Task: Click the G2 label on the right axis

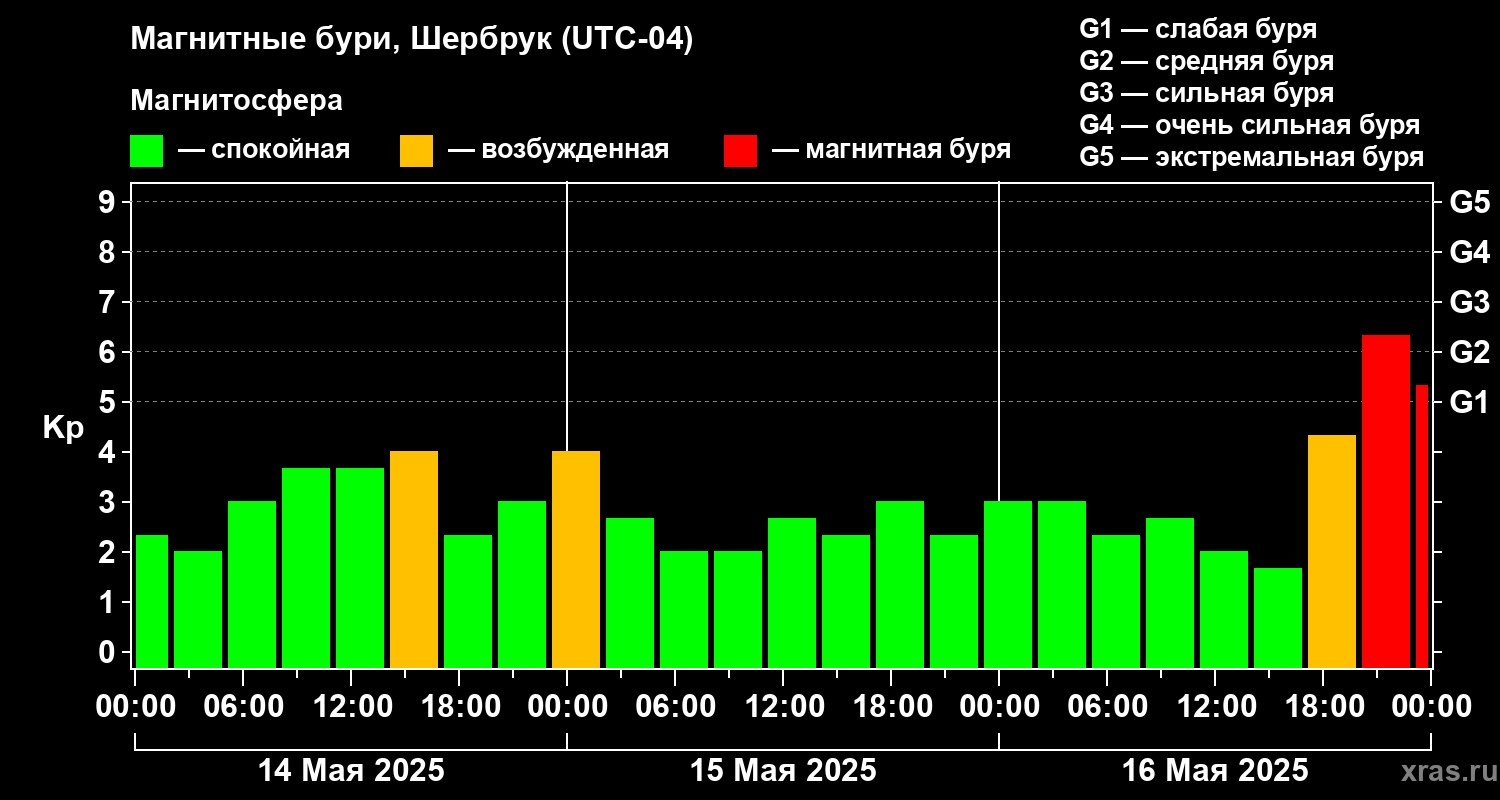Action: (x=1469, y=352)
